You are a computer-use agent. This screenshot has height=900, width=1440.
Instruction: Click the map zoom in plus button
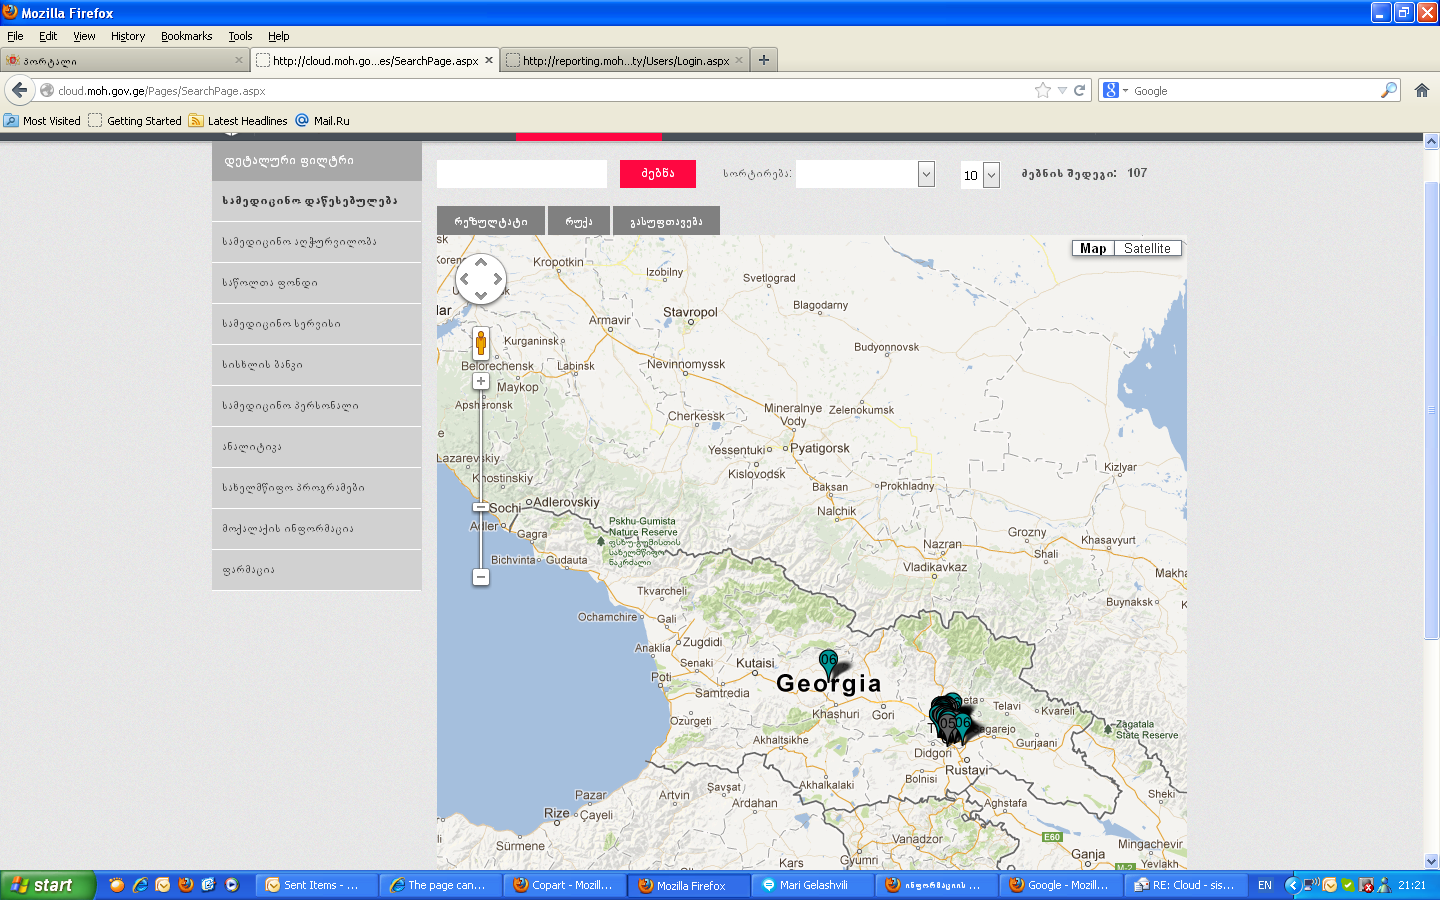click(481, 381)
